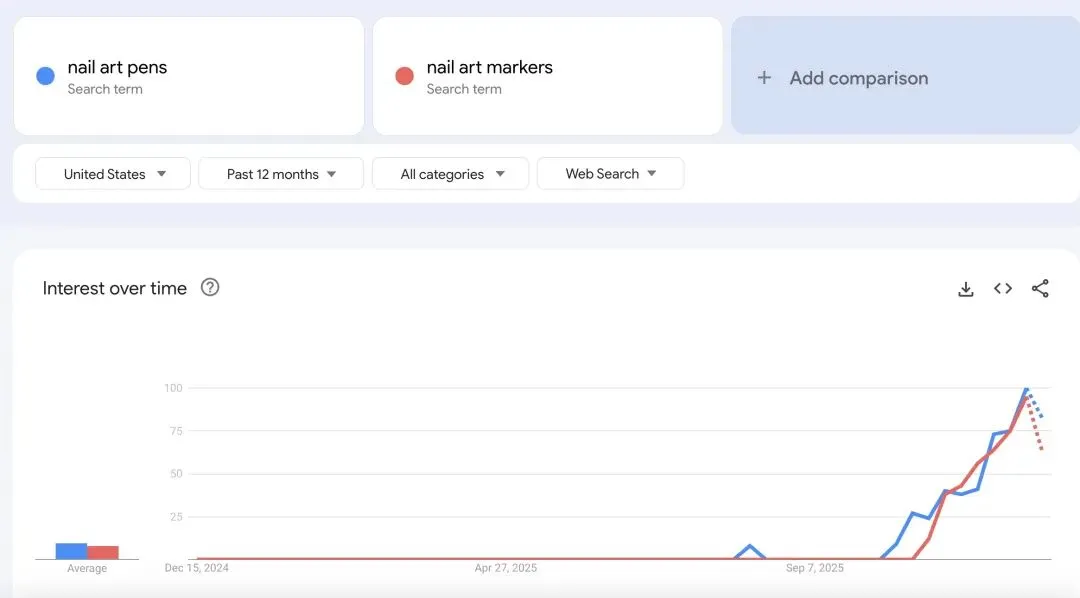Click the blue Average bar for nail art pens
This screenshot has height=598, width=1080.
[x=71, y=550]
